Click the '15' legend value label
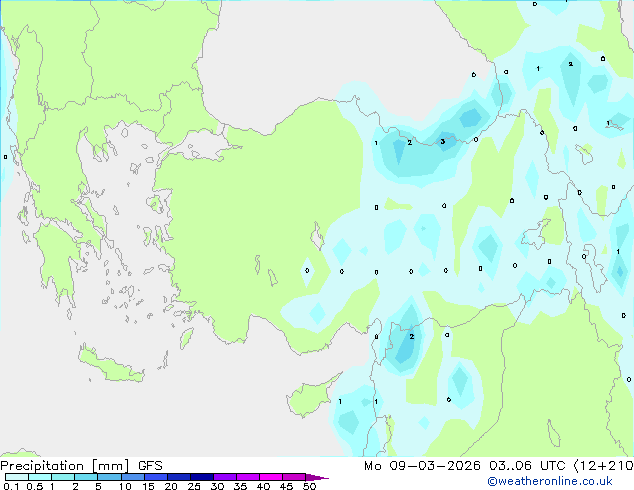Viewport: 634px width, 490px height. coord(148,486)
